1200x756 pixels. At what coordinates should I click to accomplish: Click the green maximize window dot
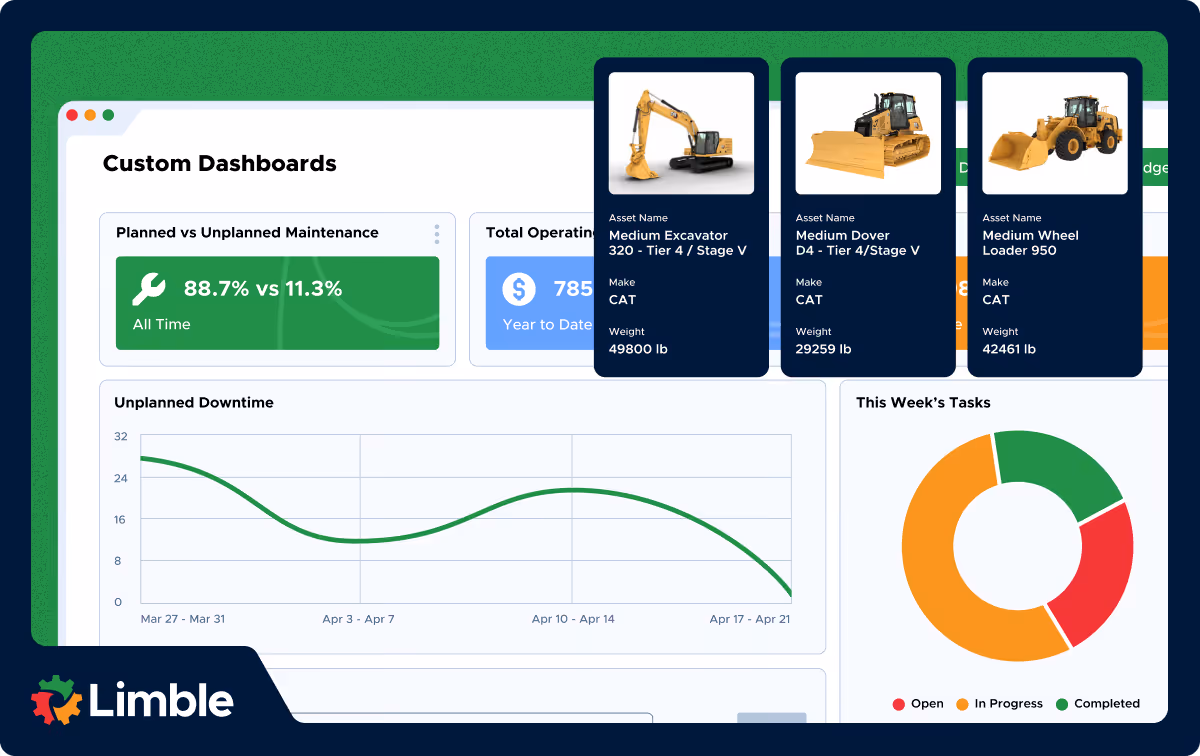(x=108, y=115)
